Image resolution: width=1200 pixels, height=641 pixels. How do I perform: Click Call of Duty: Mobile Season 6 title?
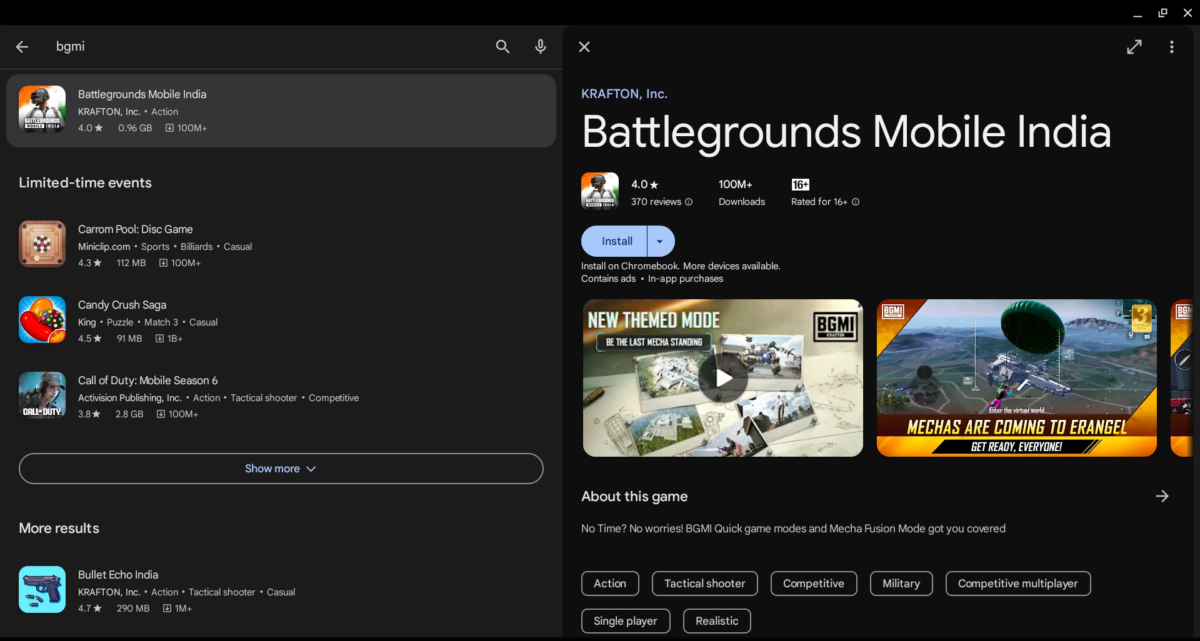point(148,380)
